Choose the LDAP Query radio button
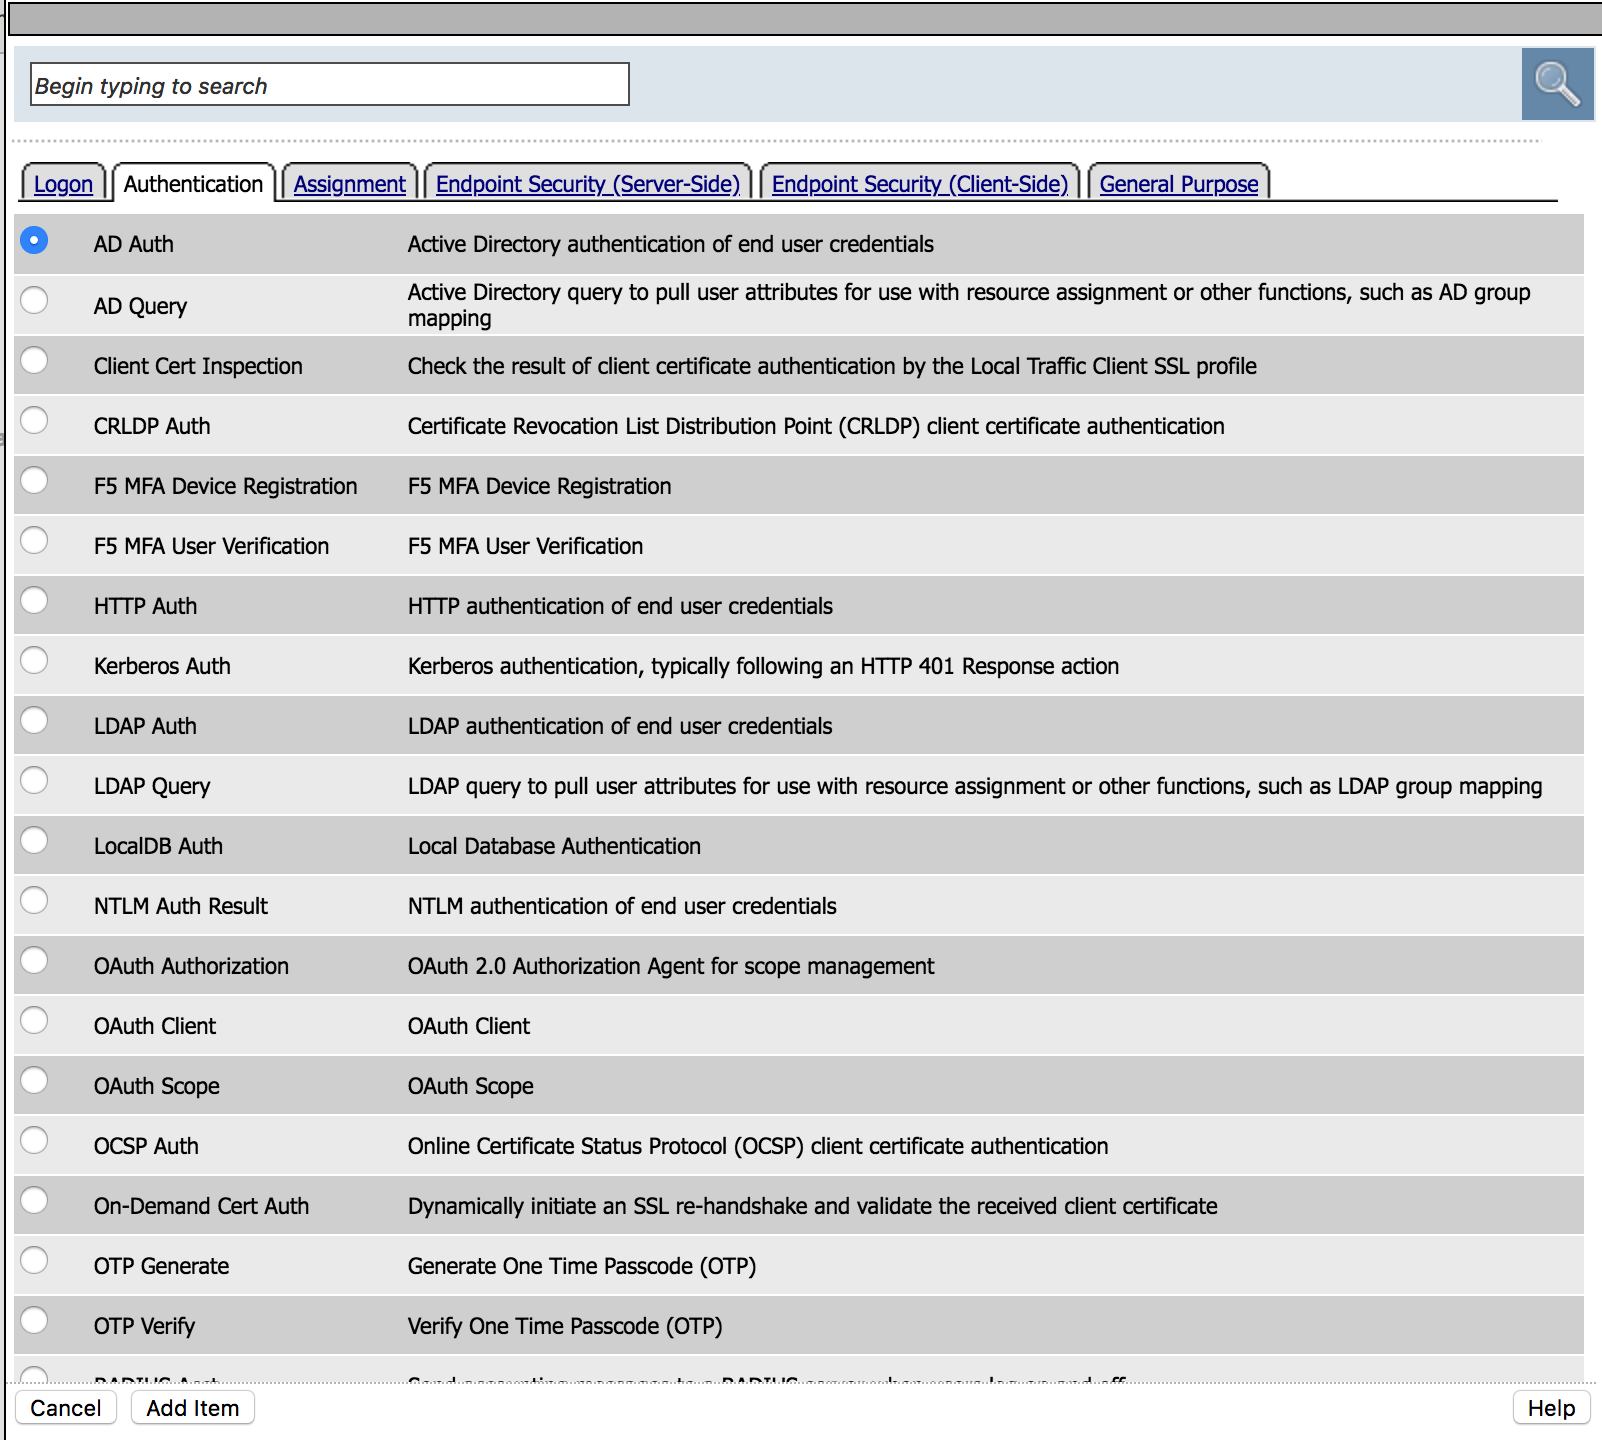This screenshot has width=1602, height=1440. (x=34, y=780)
